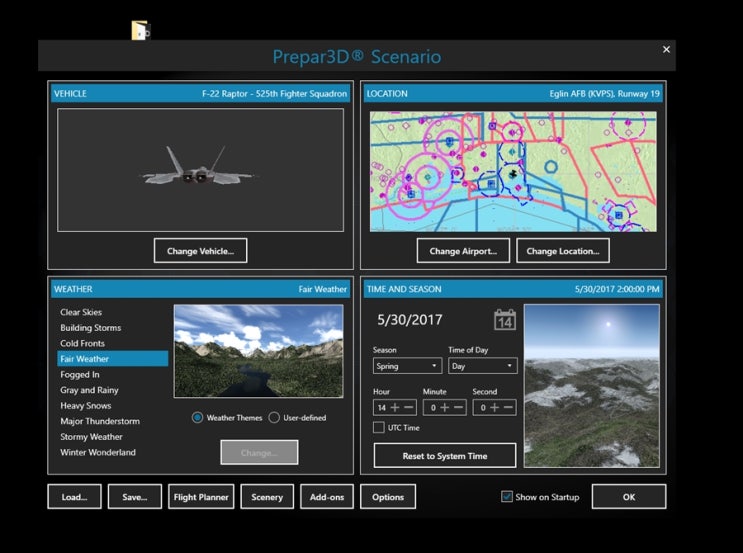Screen dimensions: 743x553
Task: Click the Change Location button
Action: 562,251
